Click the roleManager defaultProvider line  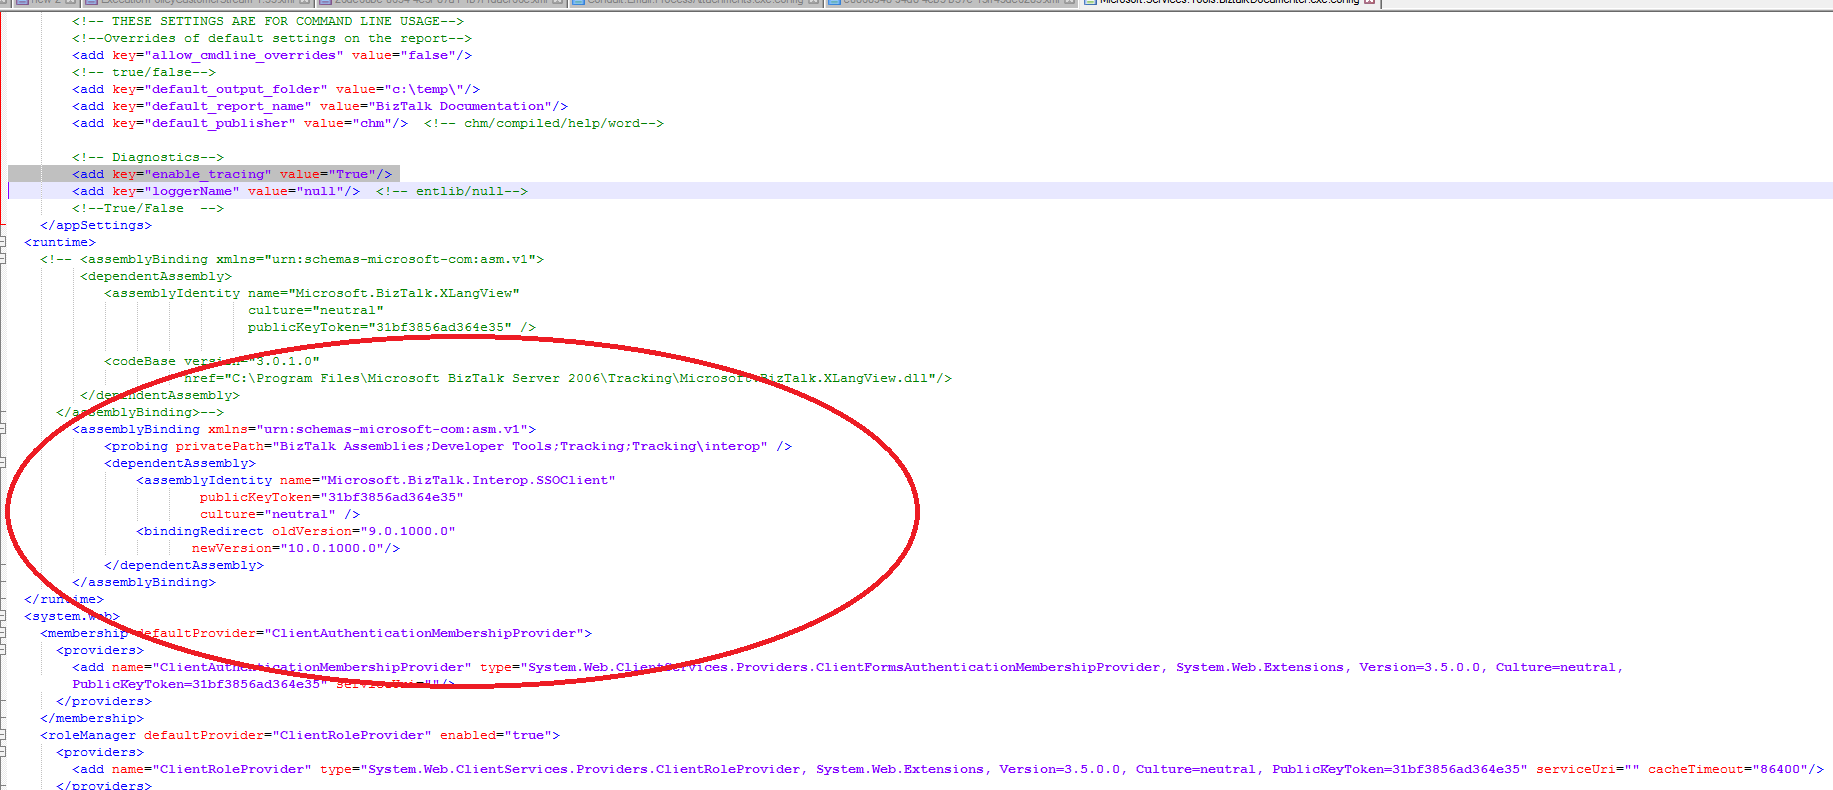pyautogui.click(x=300, y=735)
